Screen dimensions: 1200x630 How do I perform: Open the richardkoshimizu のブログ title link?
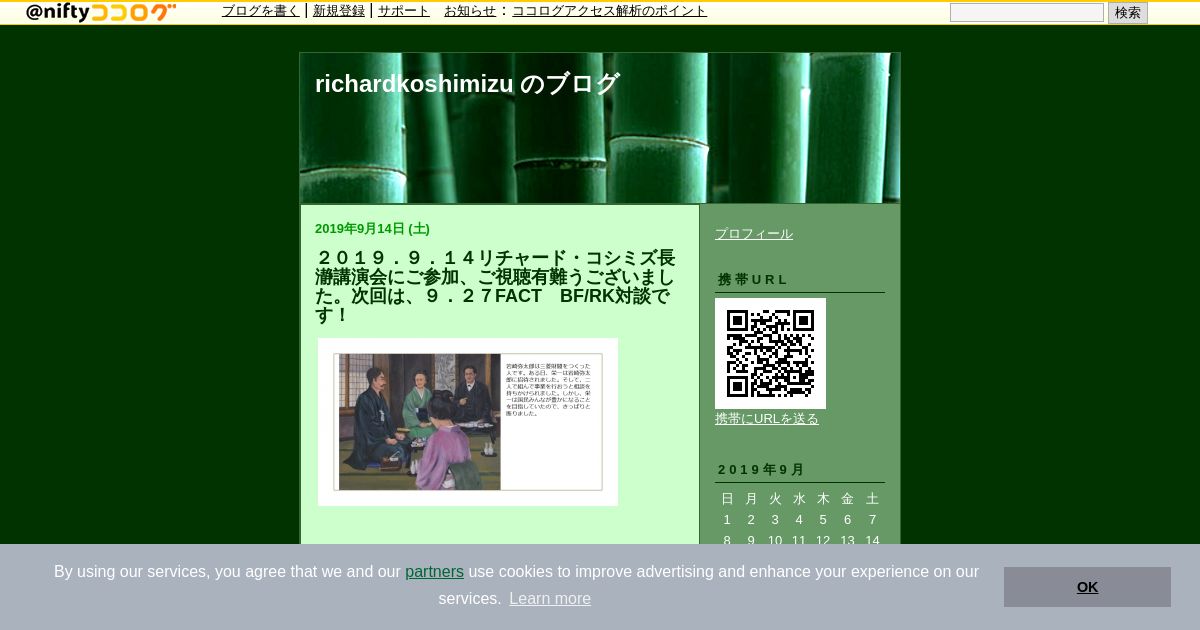[467, 84]
